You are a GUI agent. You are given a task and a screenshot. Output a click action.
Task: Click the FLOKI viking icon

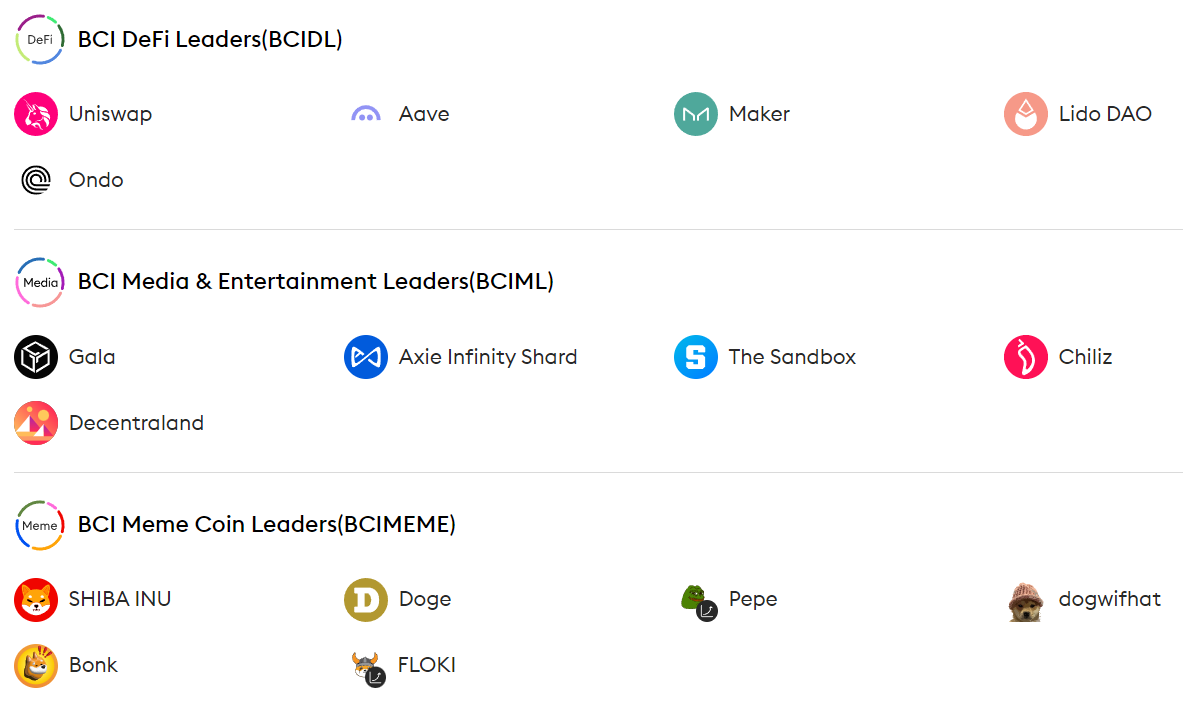tap(366, 665)
